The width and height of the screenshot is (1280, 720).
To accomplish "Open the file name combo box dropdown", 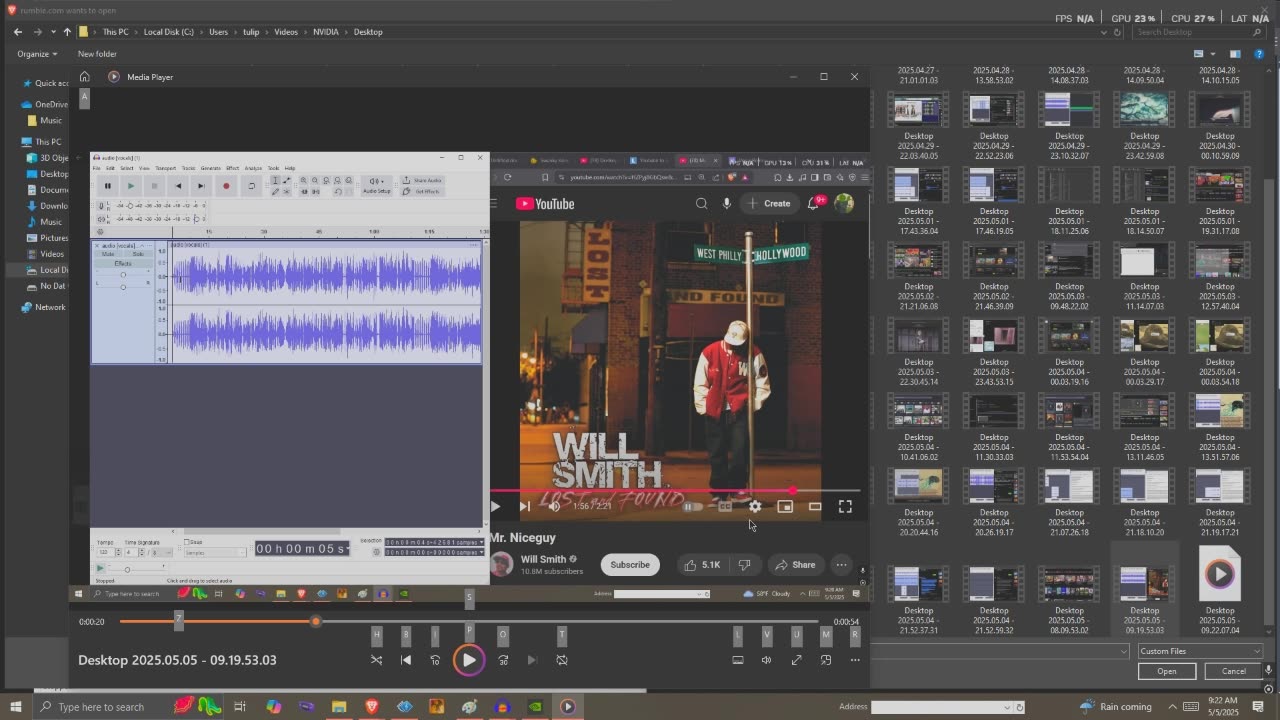I will pyautogui.click(x=1123, y=651).
